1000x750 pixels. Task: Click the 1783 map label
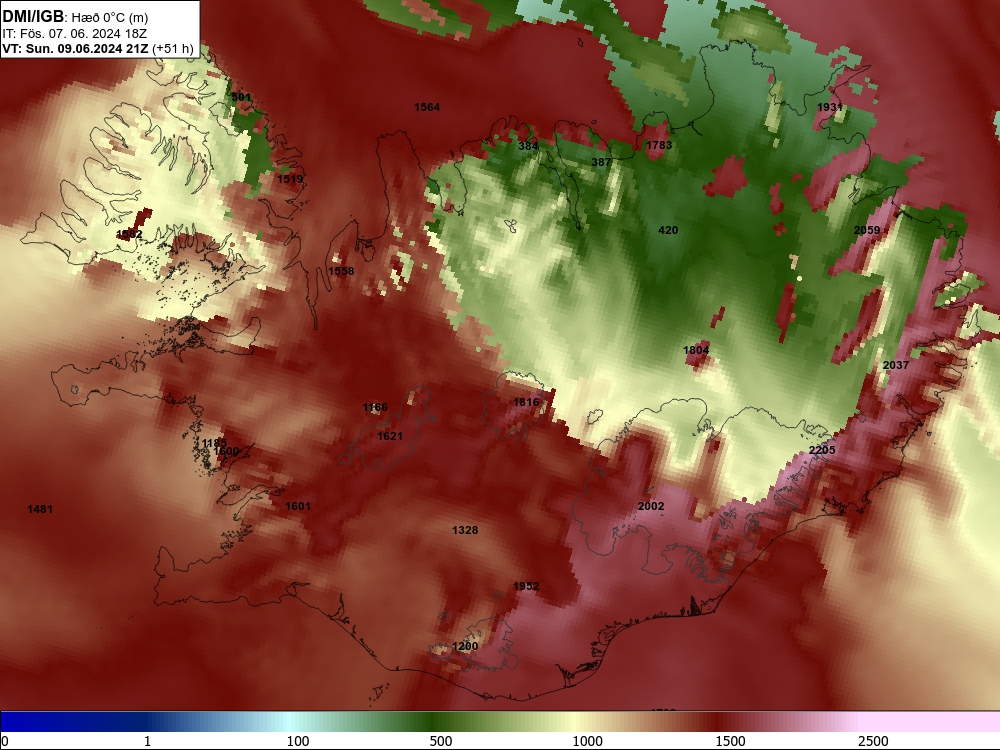point(659,145)
